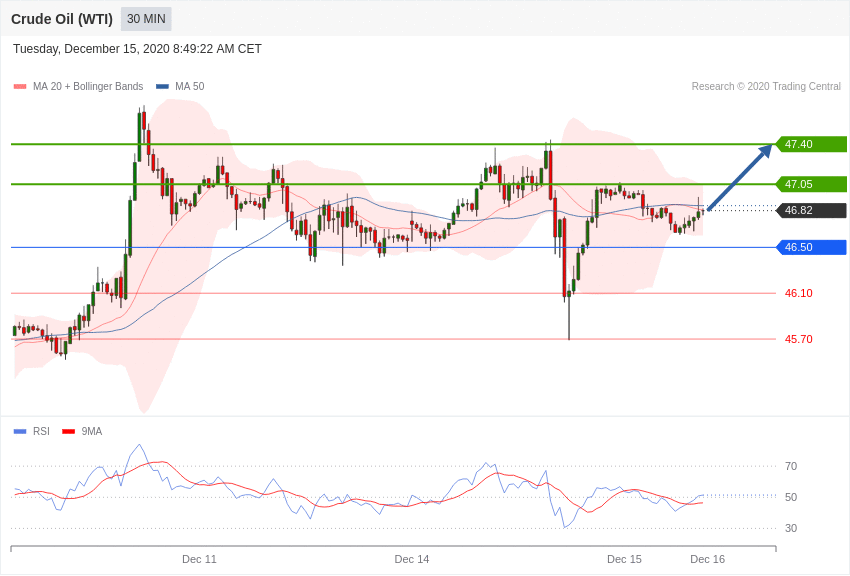Click the 30 MIN timeframe badge
This screenshot has width=850, height=576.
pyautogui.click(x=146, y=19)
